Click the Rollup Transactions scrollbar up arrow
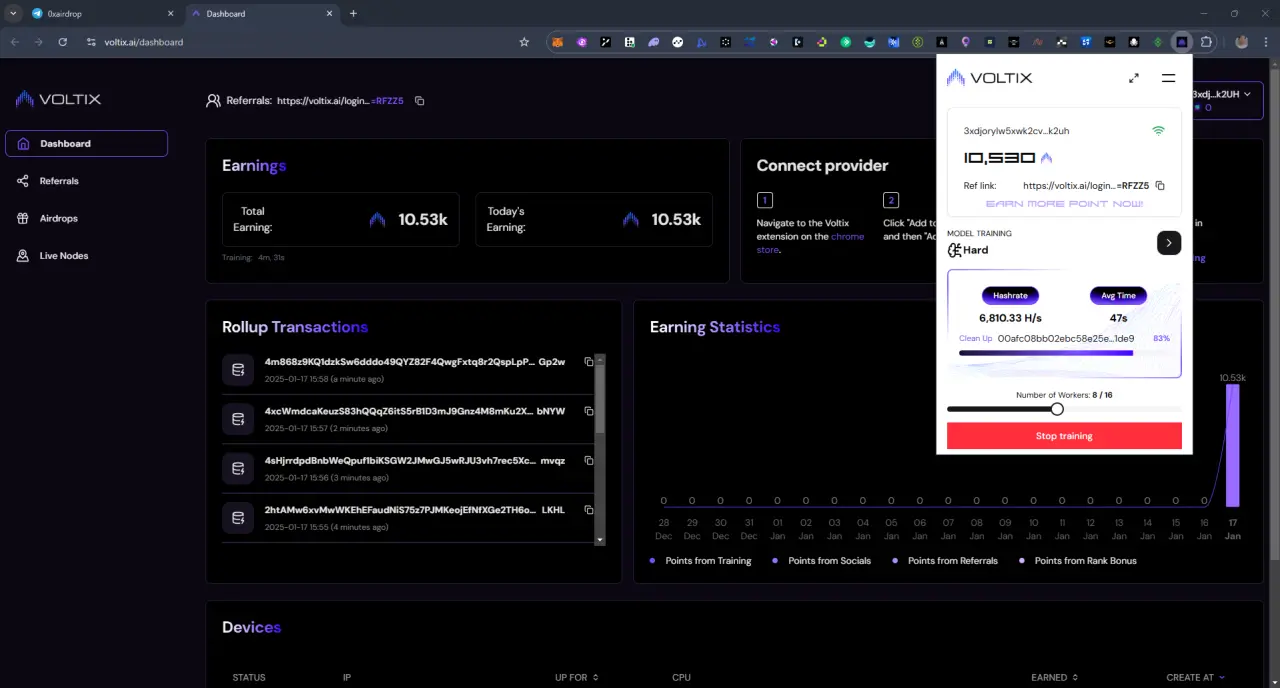This screenshot has height=688, width=1280. (600, 359)
